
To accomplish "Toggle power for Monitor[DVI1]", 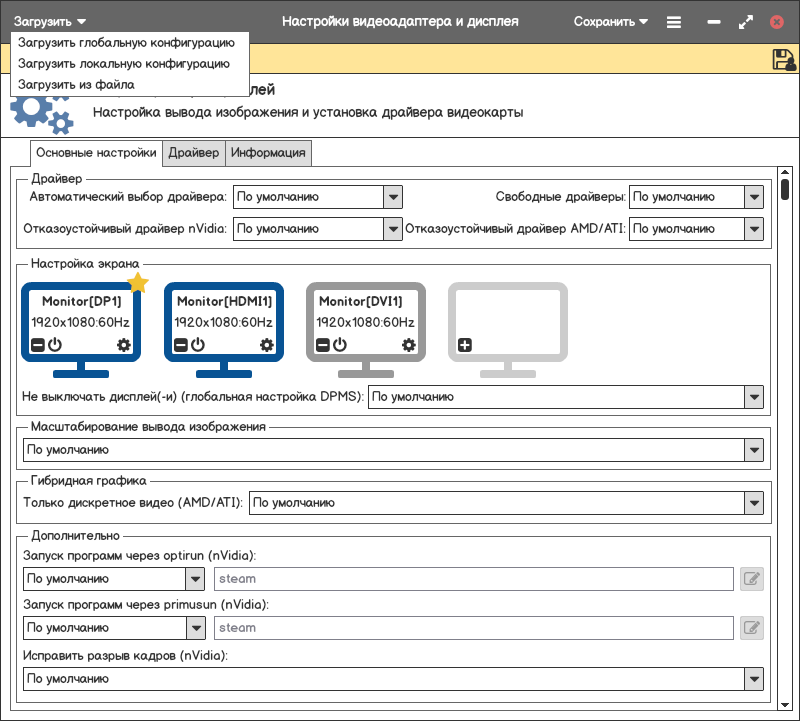I will click(x=340, y=345).
